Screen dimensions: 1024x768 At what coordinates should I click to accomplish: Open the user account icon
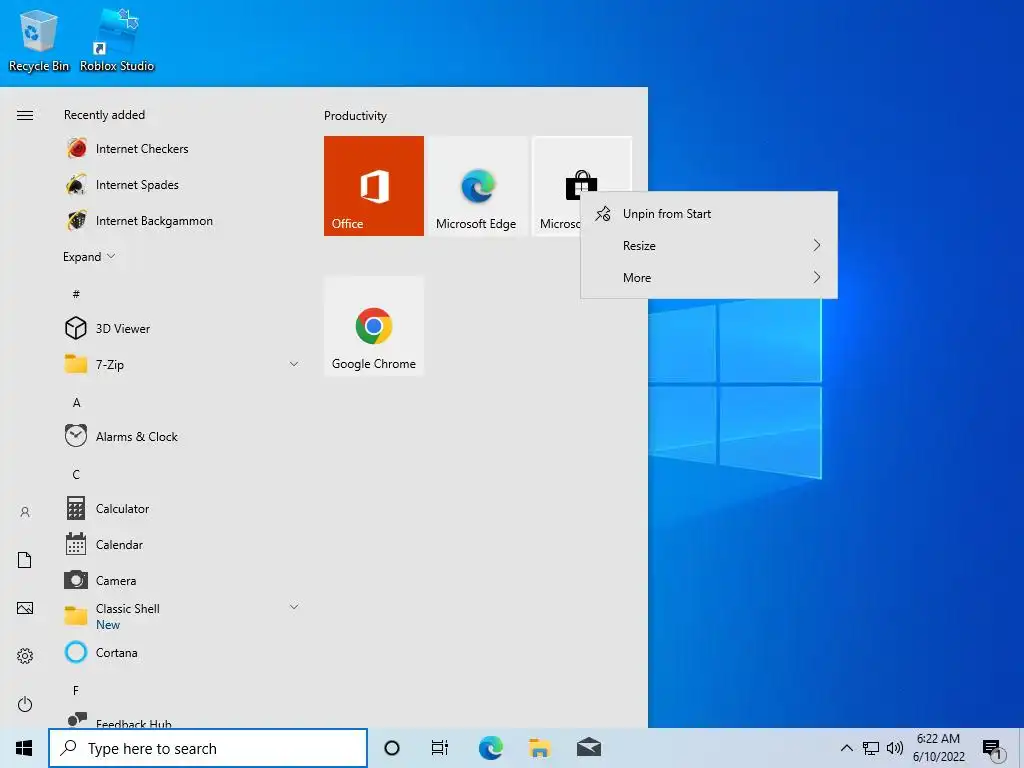point(25,512)
